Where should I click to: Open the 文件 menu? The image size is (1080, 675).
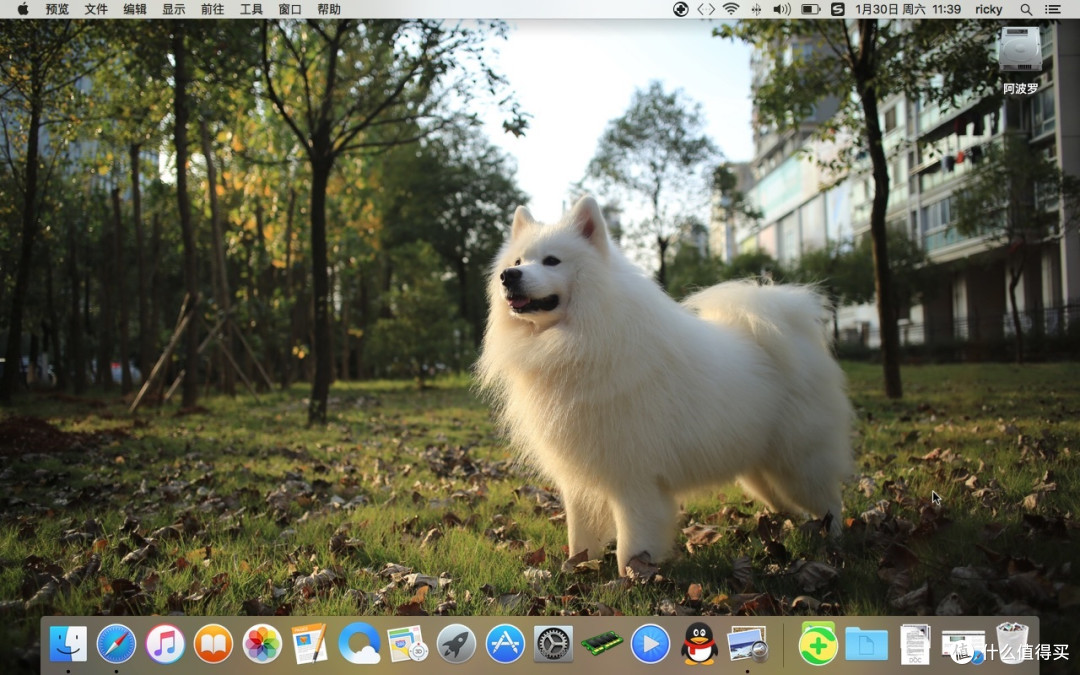(x=96, y=9)
